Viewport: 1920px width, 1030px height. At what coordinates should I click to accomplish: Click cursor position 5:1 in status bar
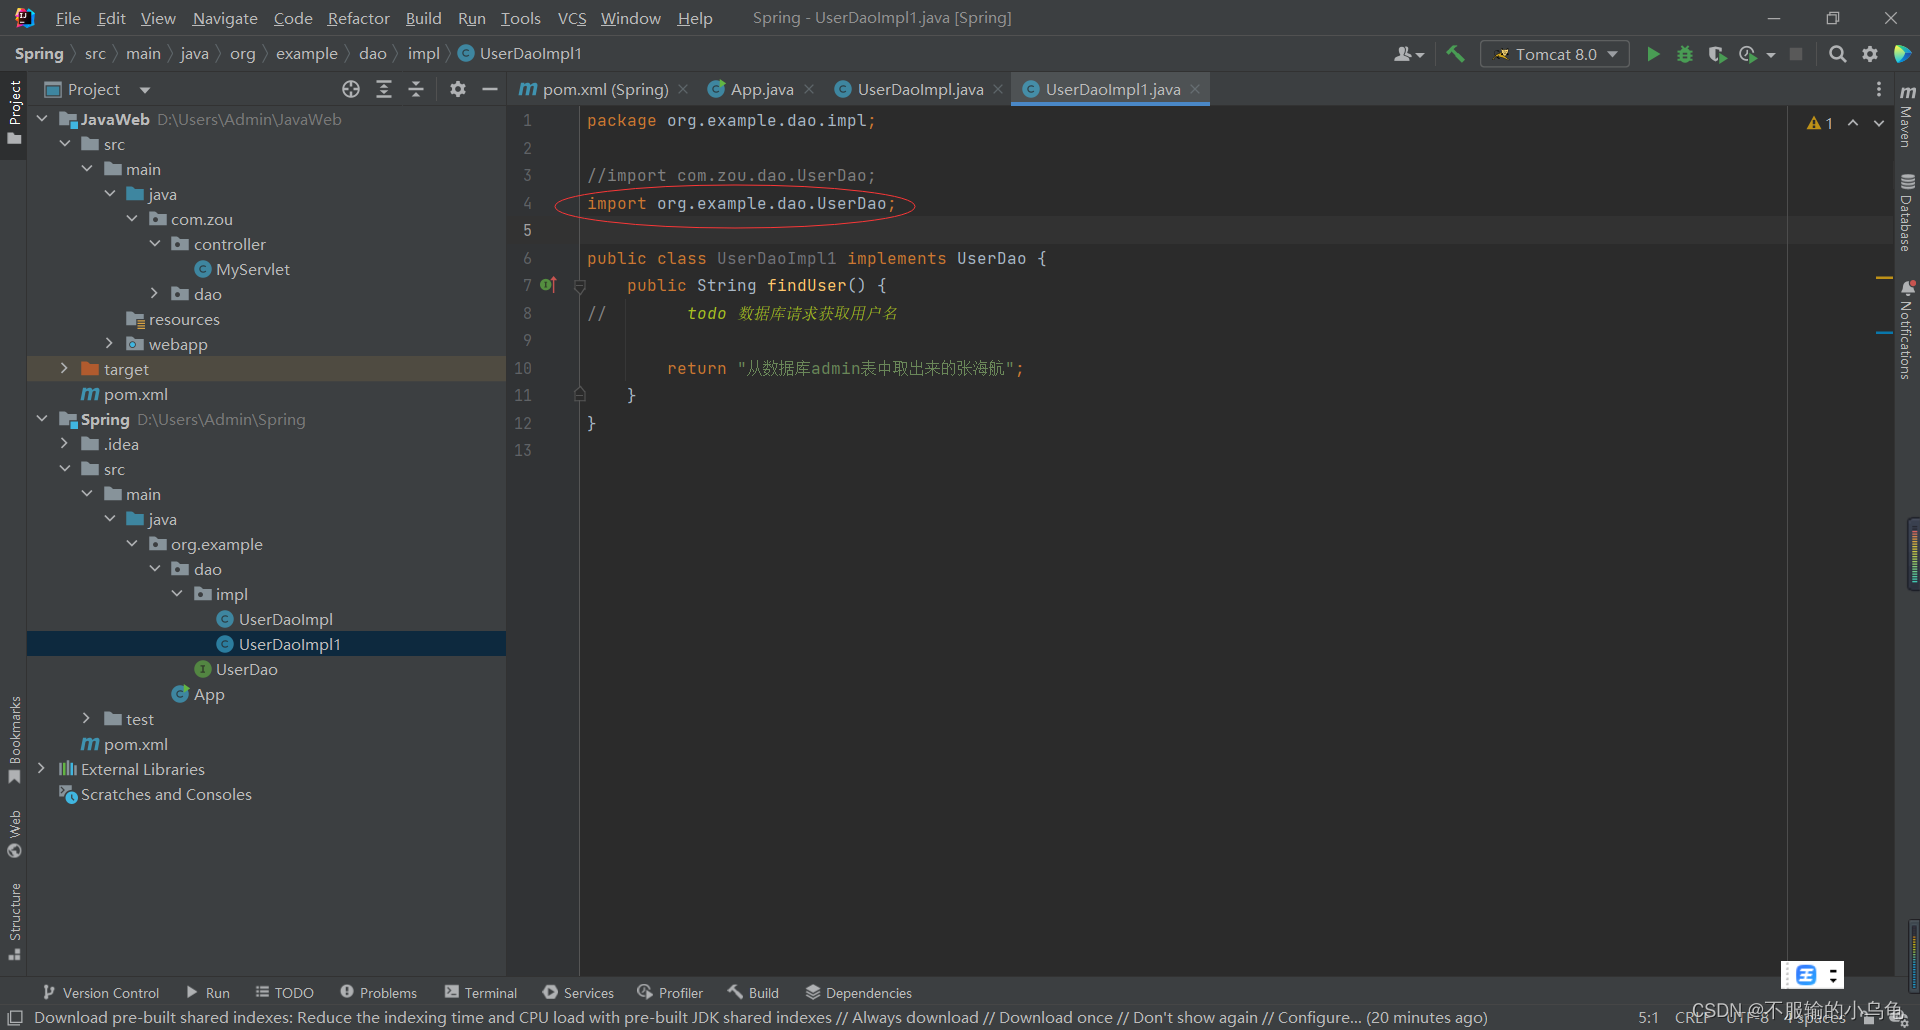[1648, 1017]
